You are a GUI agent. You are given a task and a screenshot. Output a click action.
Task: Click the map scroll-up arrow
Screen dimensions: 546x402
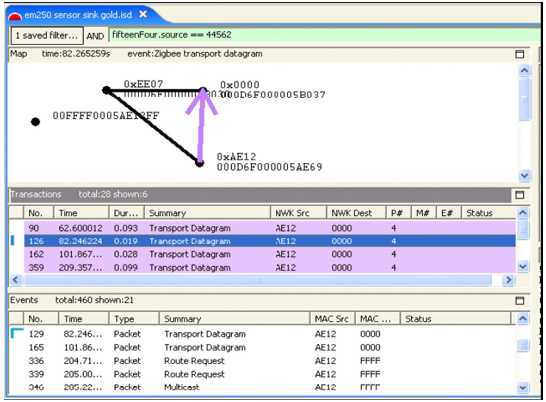point(524,71)
